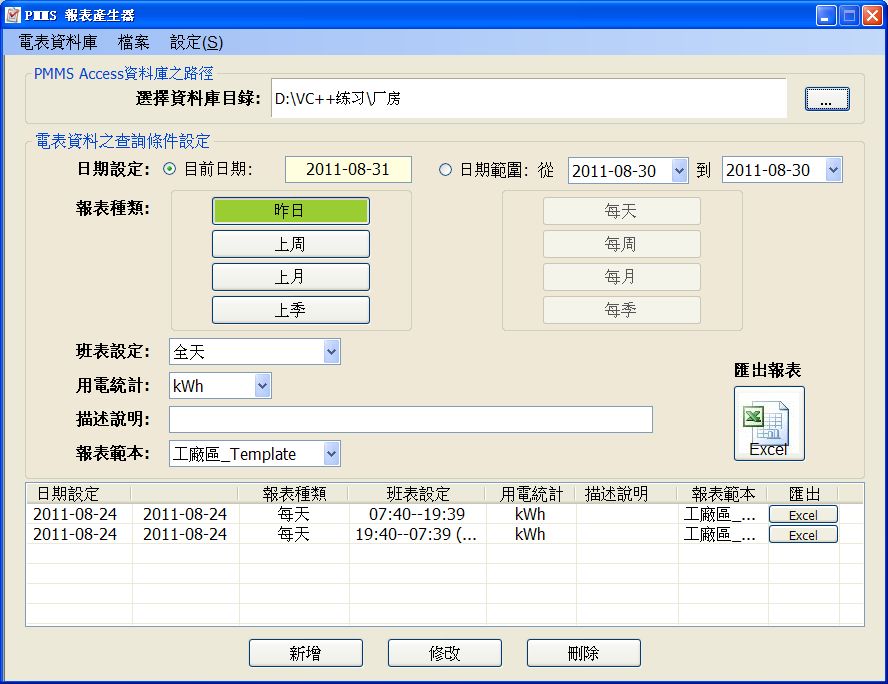Open the 檔案 menu

[x=134, y=42]
